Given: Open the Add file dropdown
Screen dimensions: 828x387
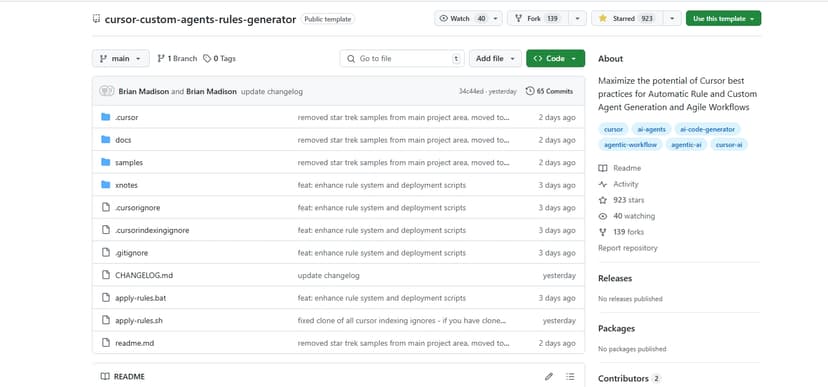Looking at the screenshot, I should tap(495, 59).
